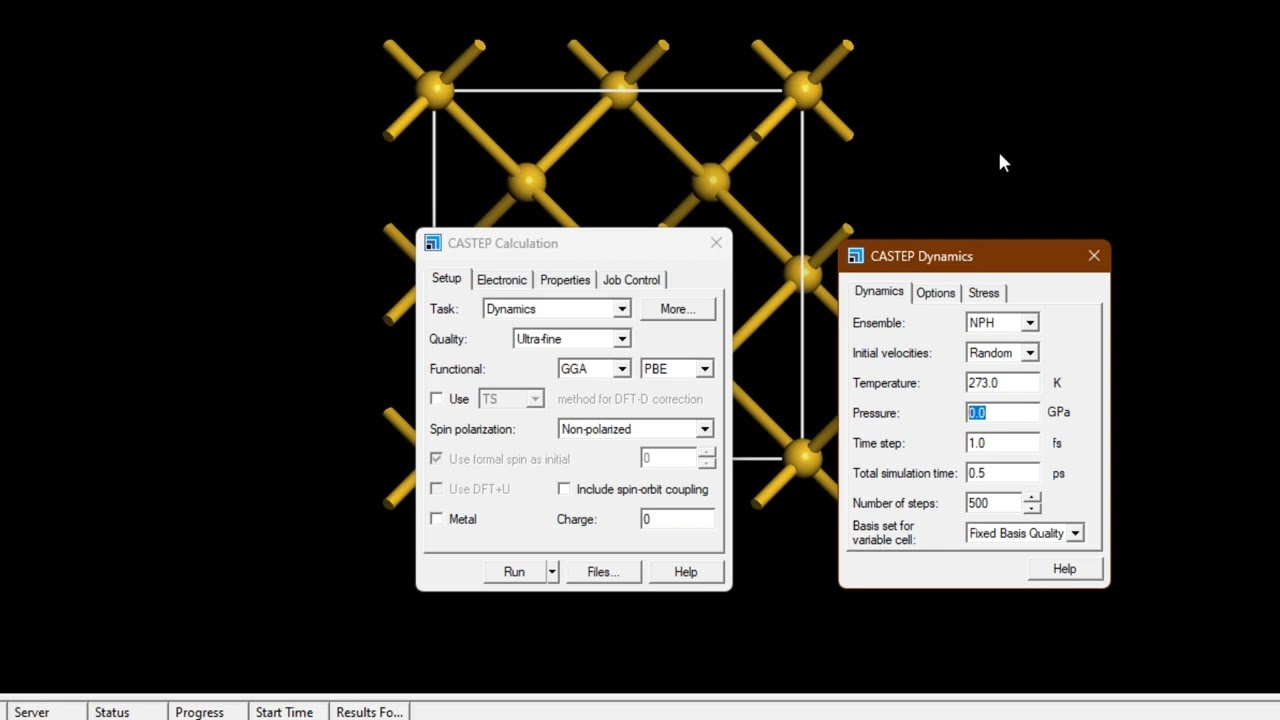Expand the Task dropdown
This screenshot has width=1280, height=720.
click(x=622, y=309)
